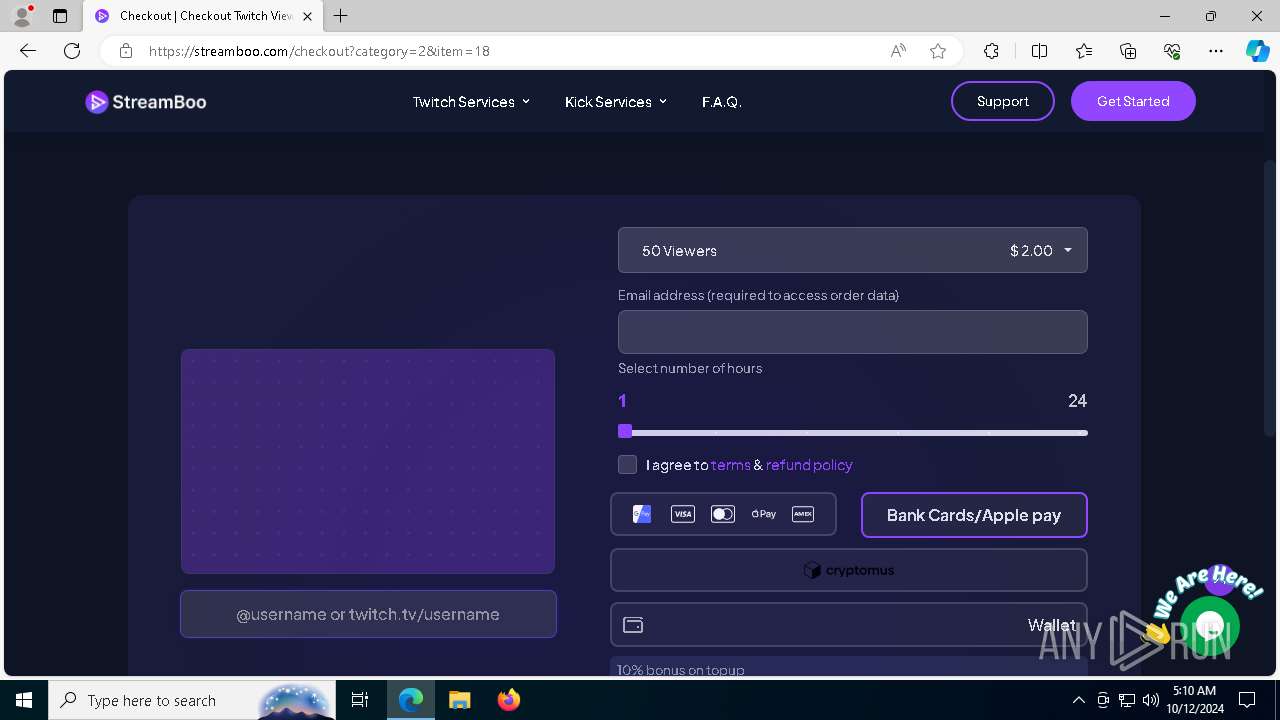Open Task View on the taskbar
Image resolution: width=1280 pixels, height=720 pixels.
click(360, 700)
